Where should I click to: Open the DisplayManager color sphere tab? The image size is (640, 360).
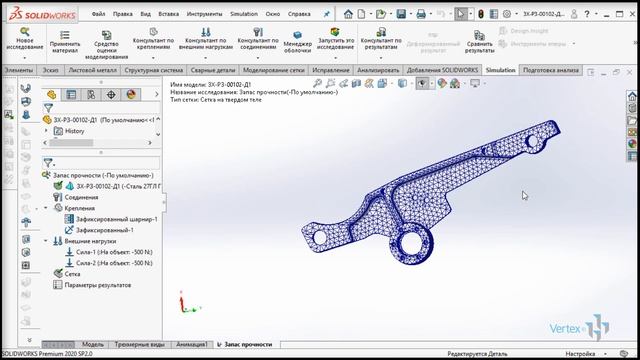point(131,95)
